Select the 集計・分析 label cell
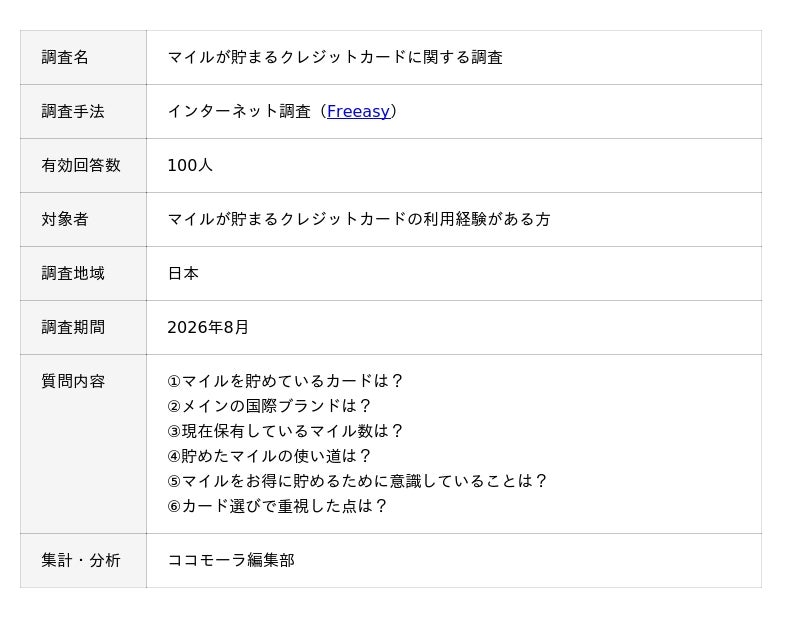800x618 pixels. click(83, 560)
